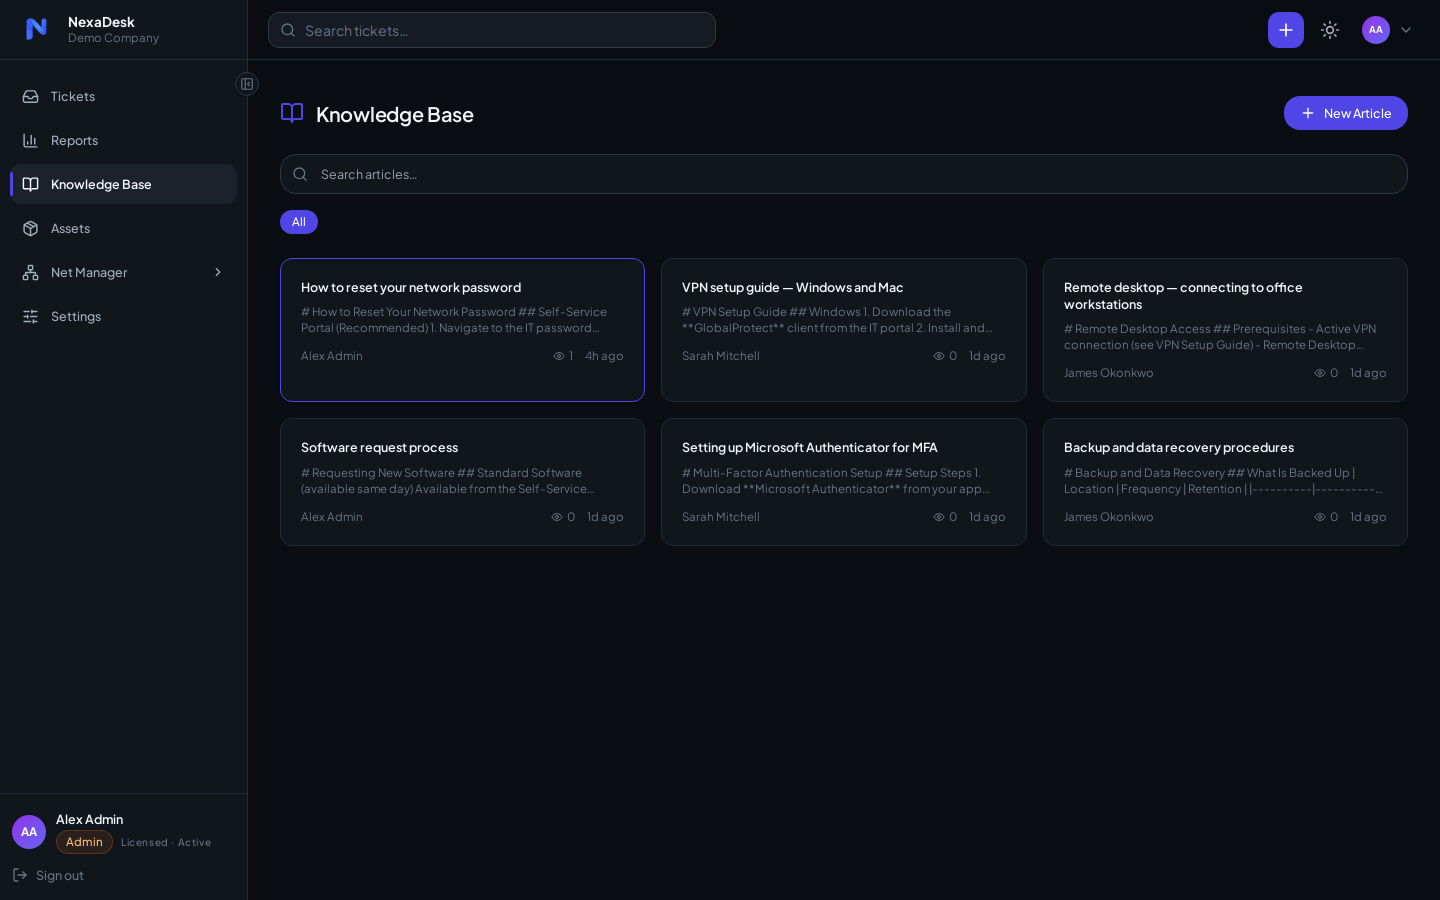Click Backup and Data Recovery preview text
Viewport: 1440px width, 900px height.
(1224, 481)
